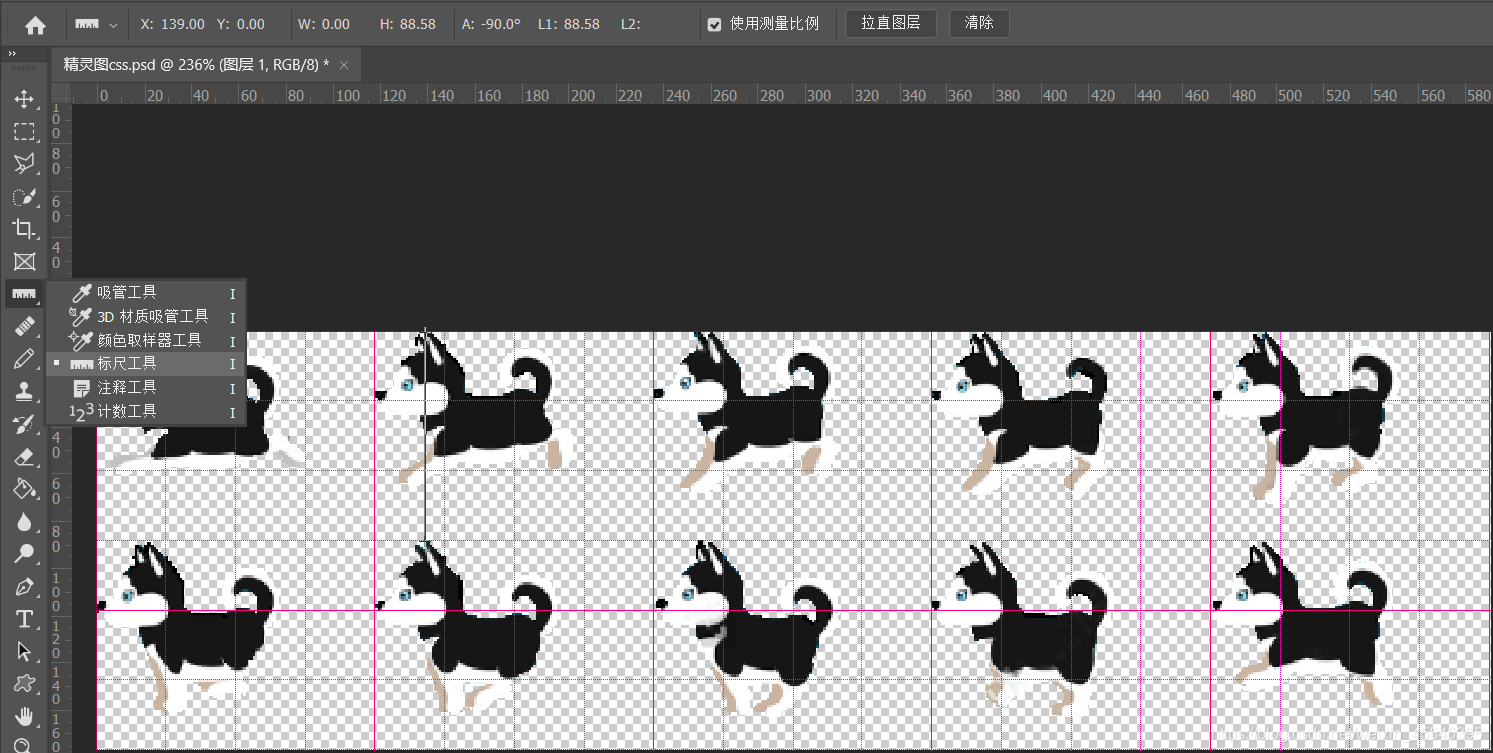Click the Ruler tool in the toolbar
The height and width of the screenshot is (753, 1493).
click(24, 294)
